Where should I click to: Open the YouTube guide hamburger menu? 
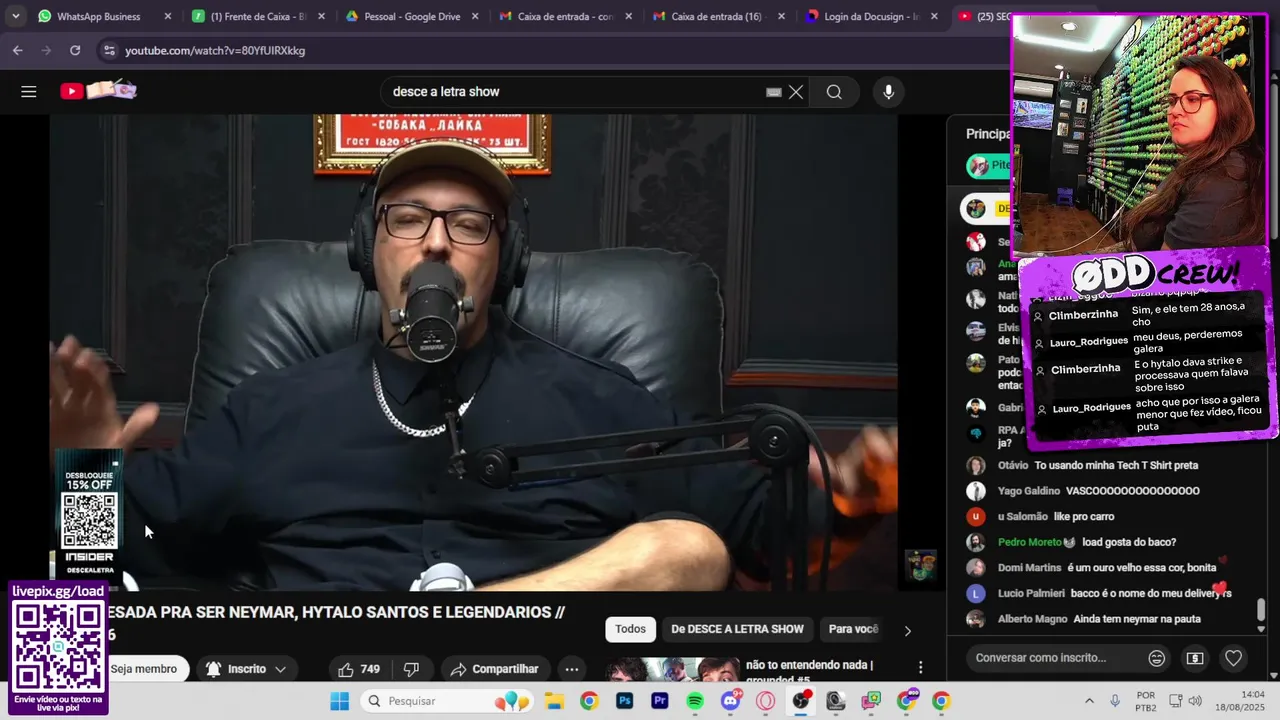point(28,92)
